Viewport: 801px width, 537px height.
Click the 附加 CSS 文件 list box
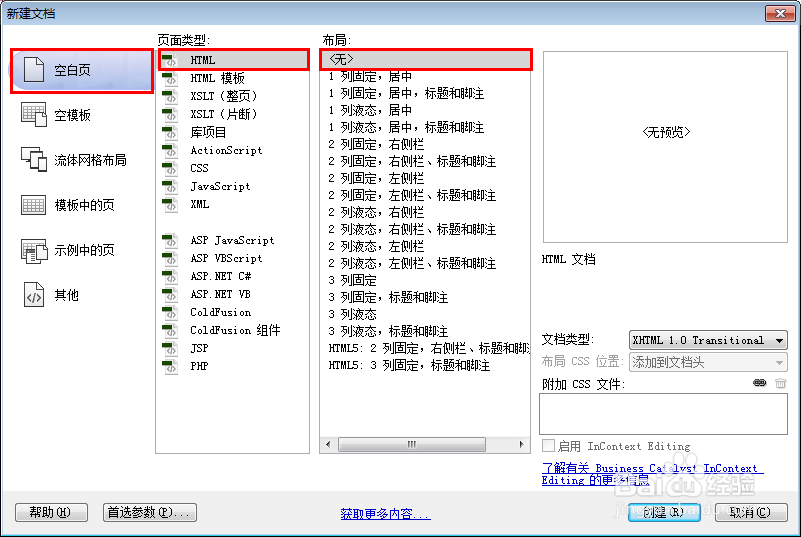[663, 414]
